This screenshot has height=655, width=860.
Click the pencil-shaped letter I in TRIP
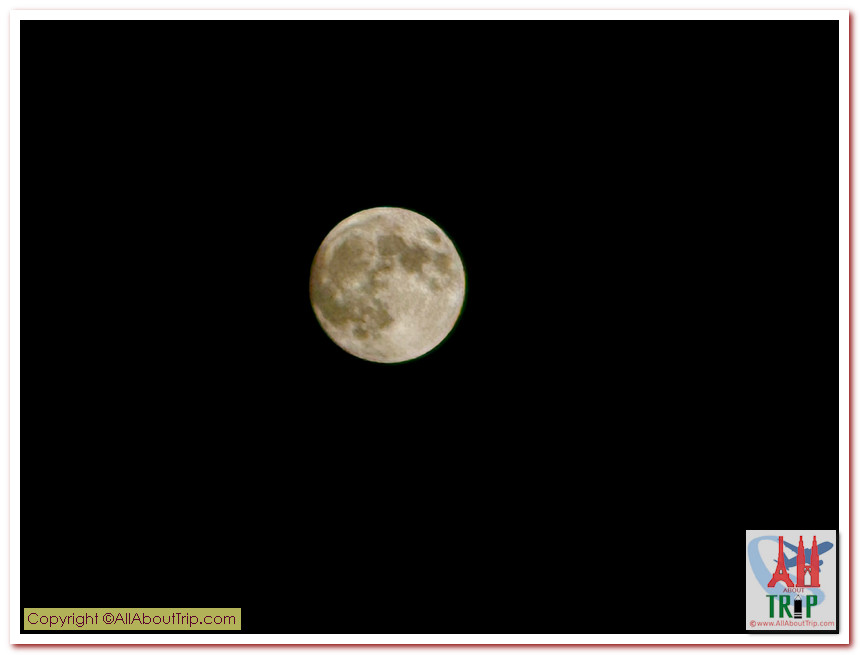(x=798, y=606)
